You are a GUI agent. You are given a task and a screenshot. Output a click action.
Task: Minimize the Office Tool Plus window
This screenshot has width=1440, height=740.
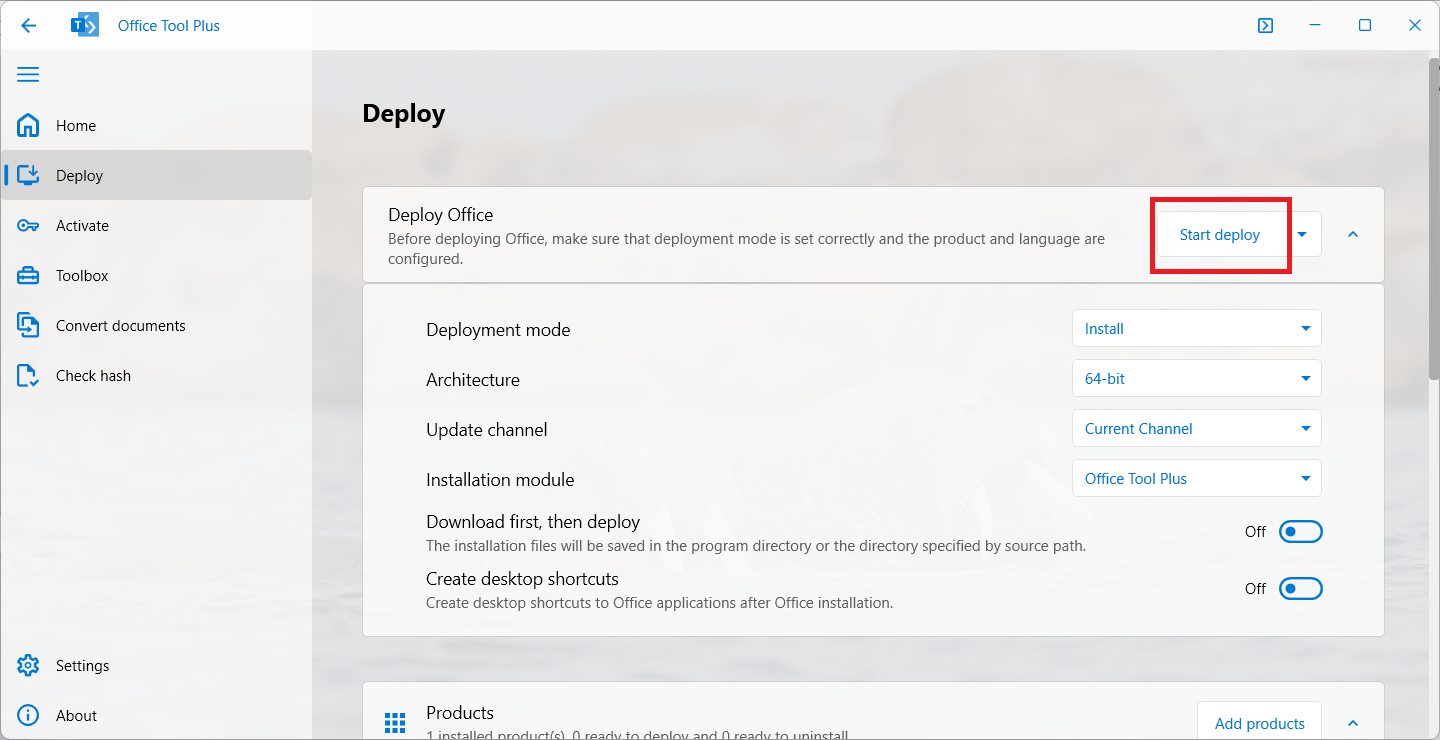[1315, 26]
